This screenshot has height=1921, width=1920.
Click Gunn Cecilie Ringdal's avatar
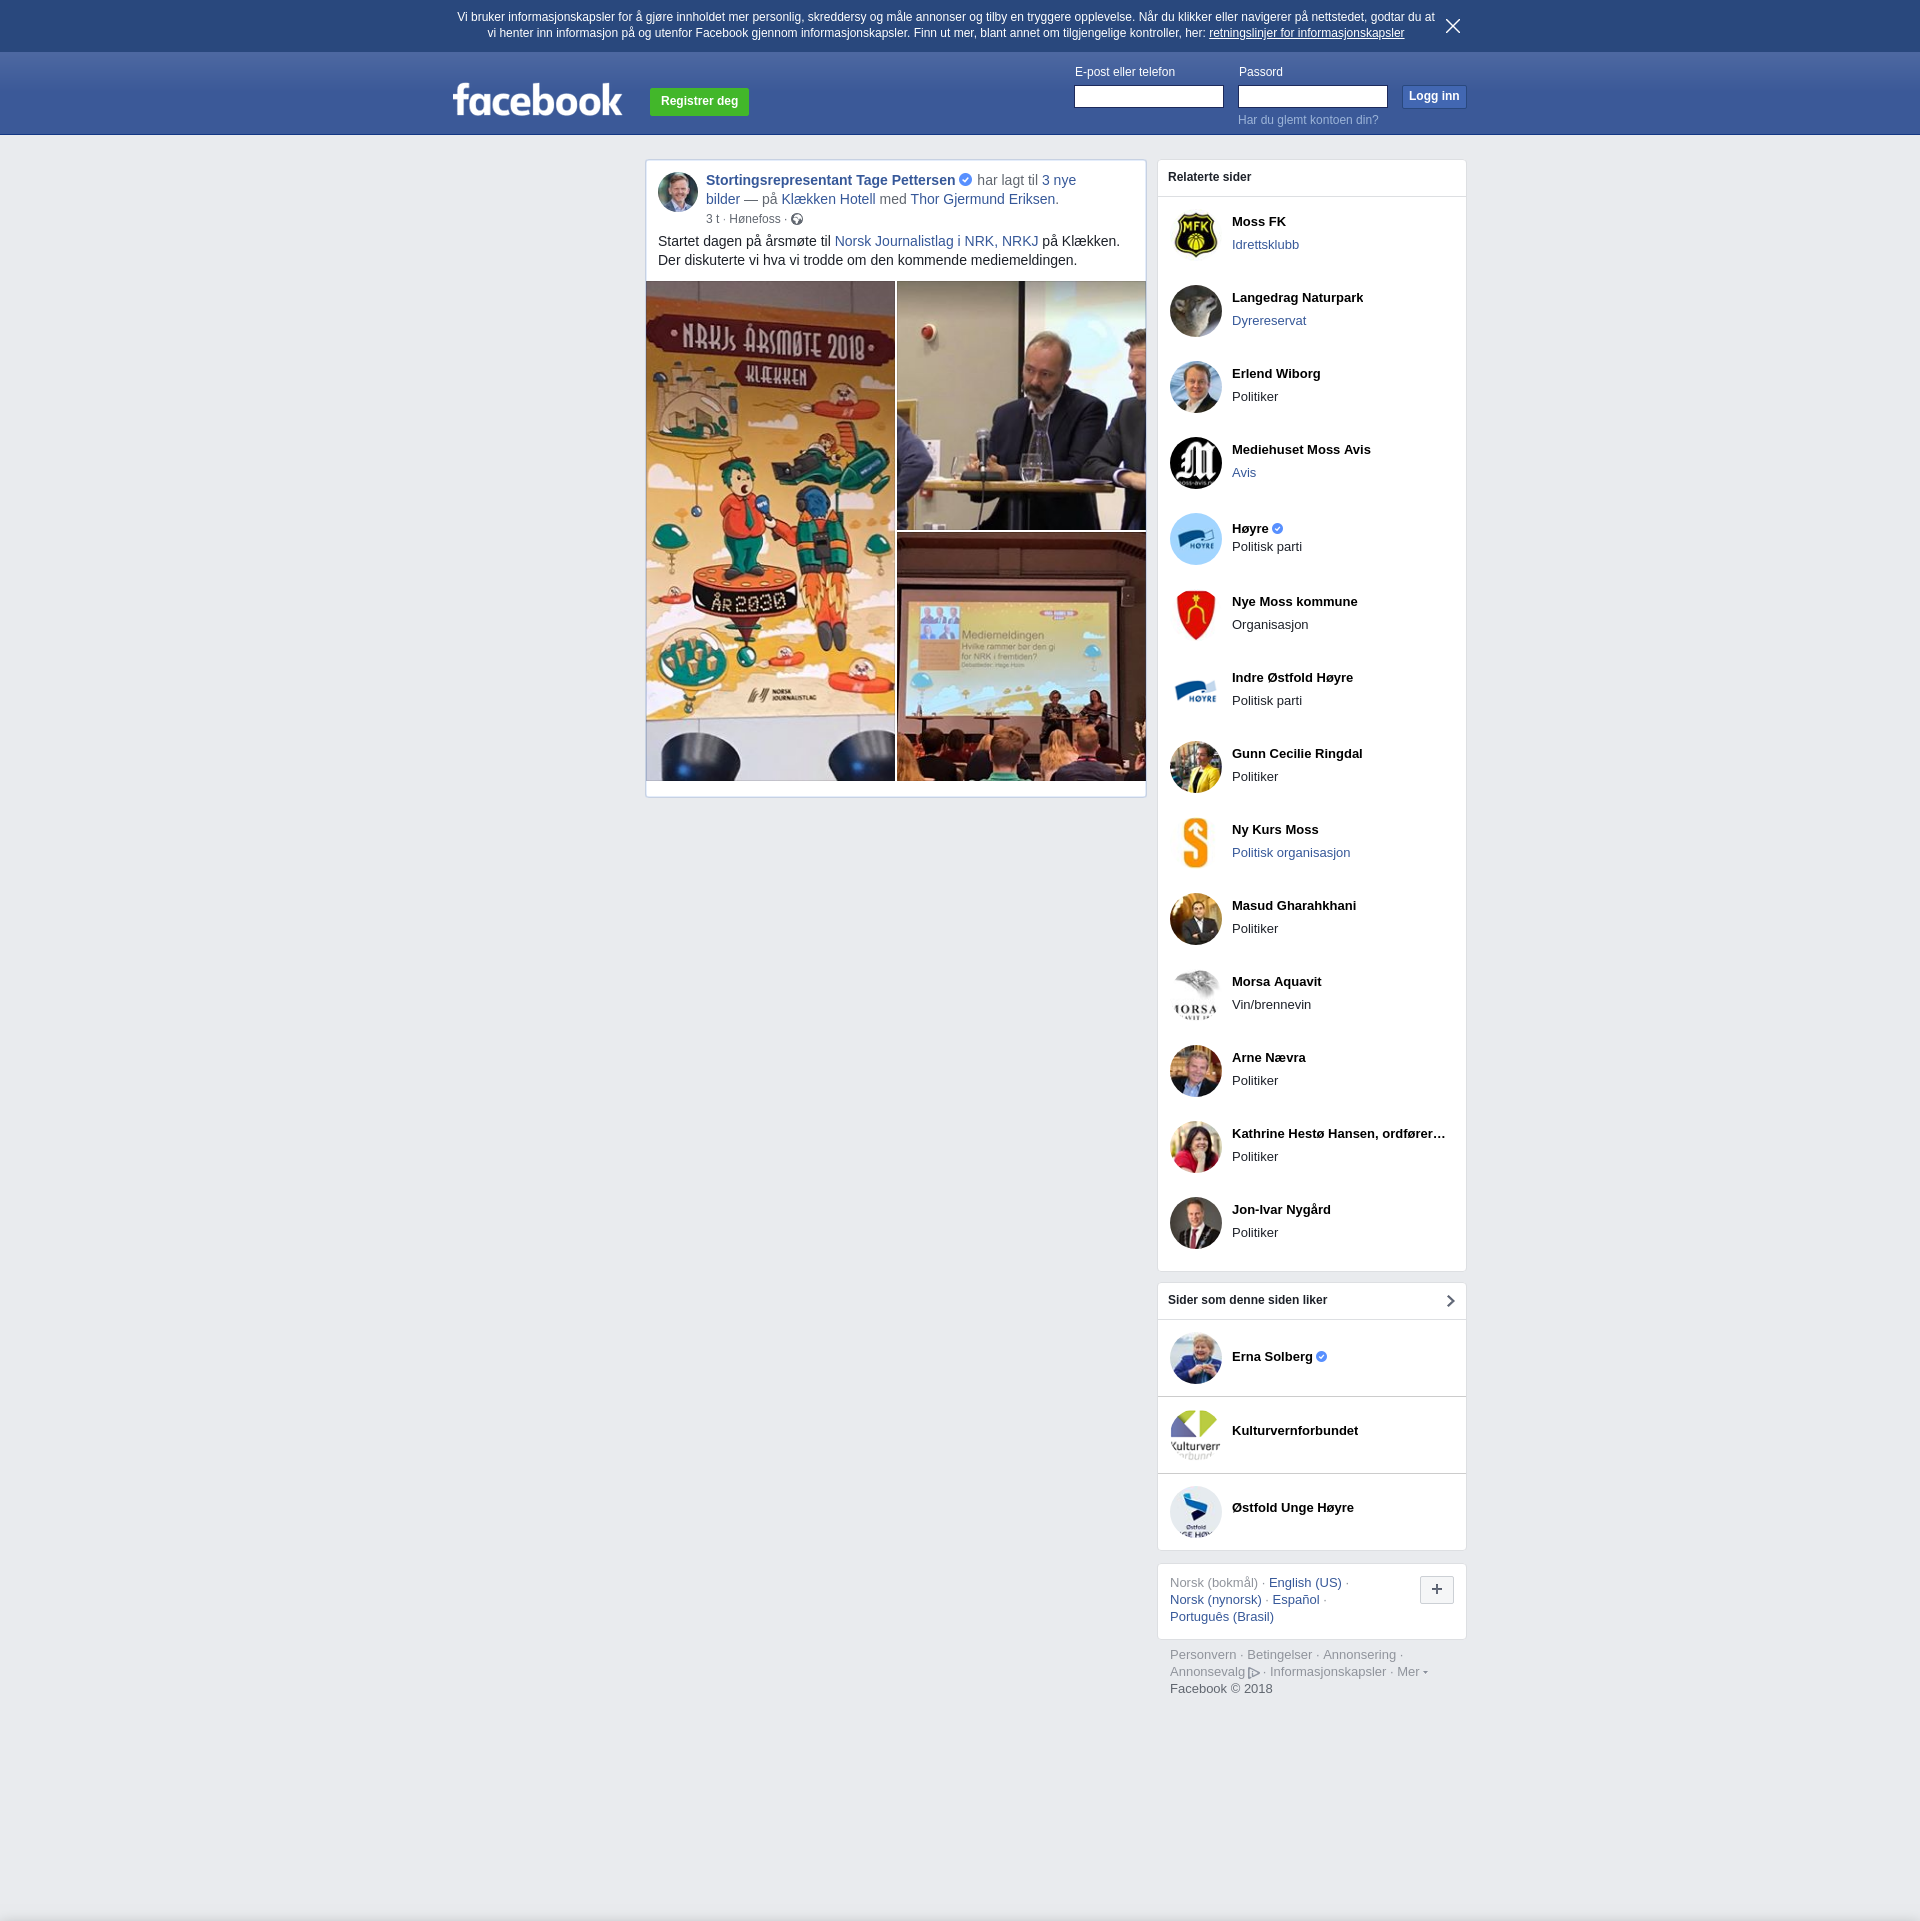[x=1195, y=767]
